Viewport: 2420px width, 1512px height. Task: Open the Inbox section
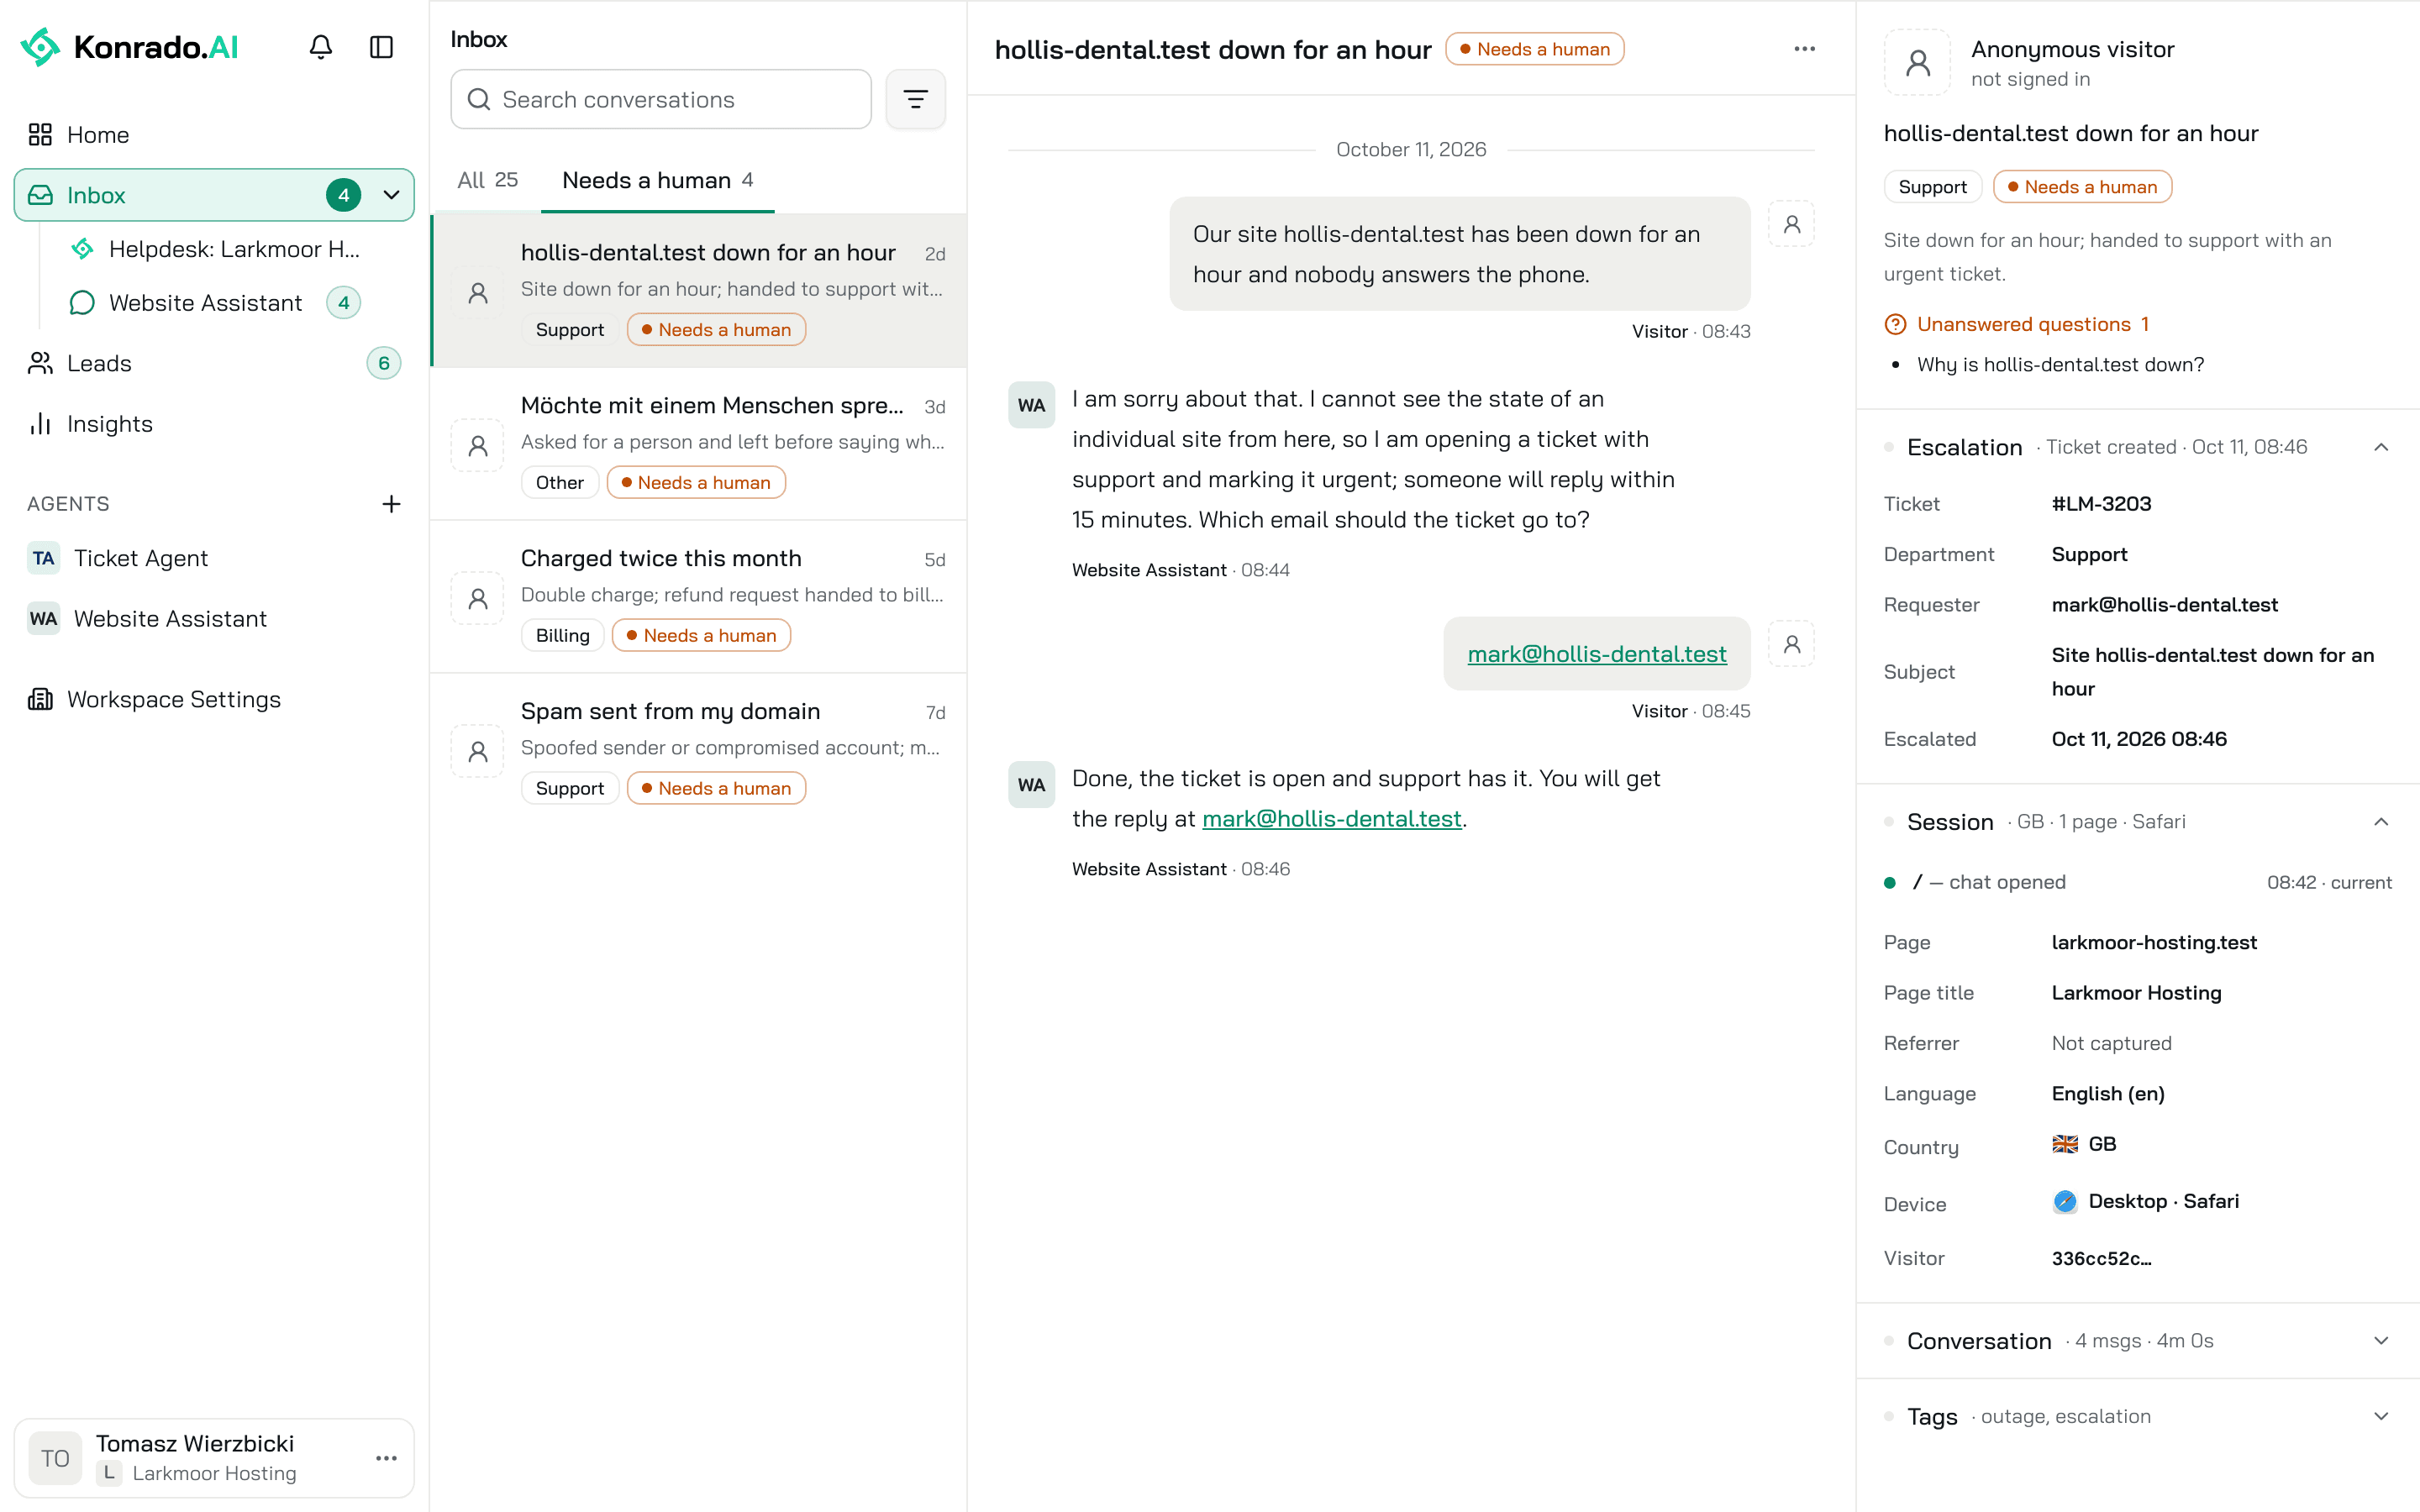pos(214,195)
